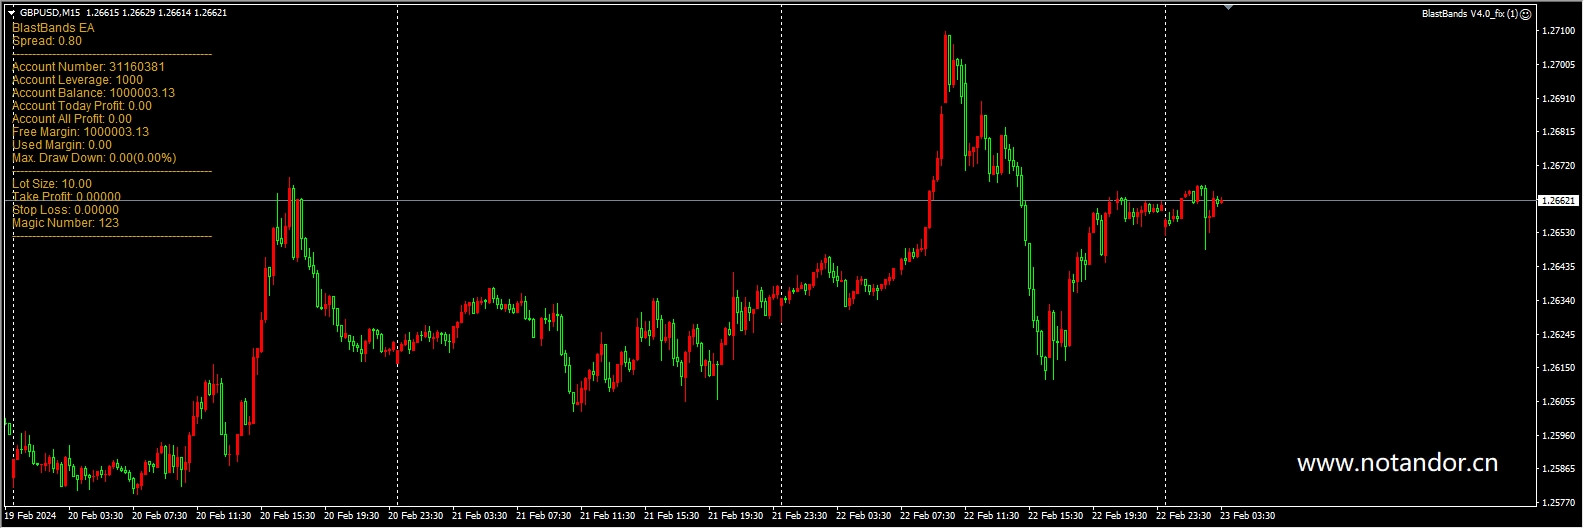Click the Account Number: 31160381 text
Image resolution: width=1584 pixels, height=529 pixels.
88,67
